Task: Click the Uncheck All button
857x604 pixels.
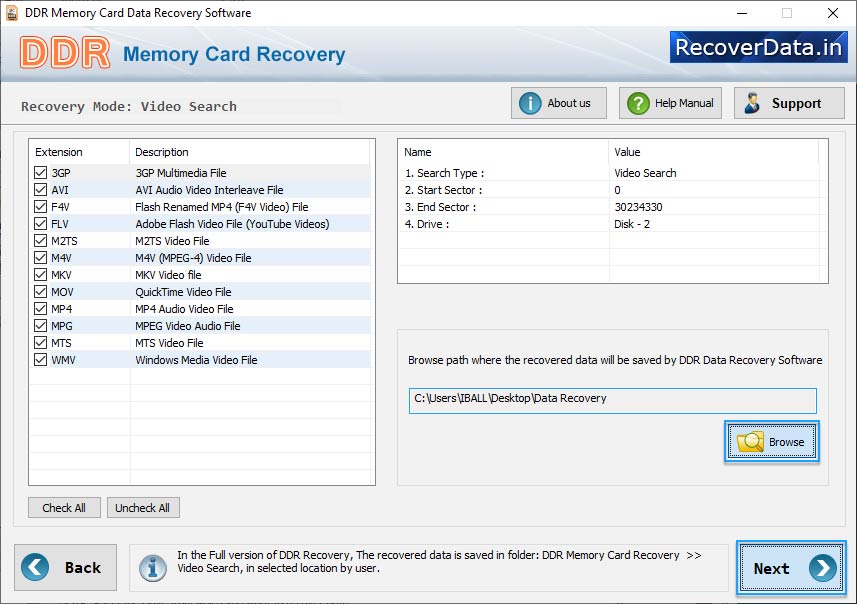Action: pyautogui.click(x=143, y=508)
